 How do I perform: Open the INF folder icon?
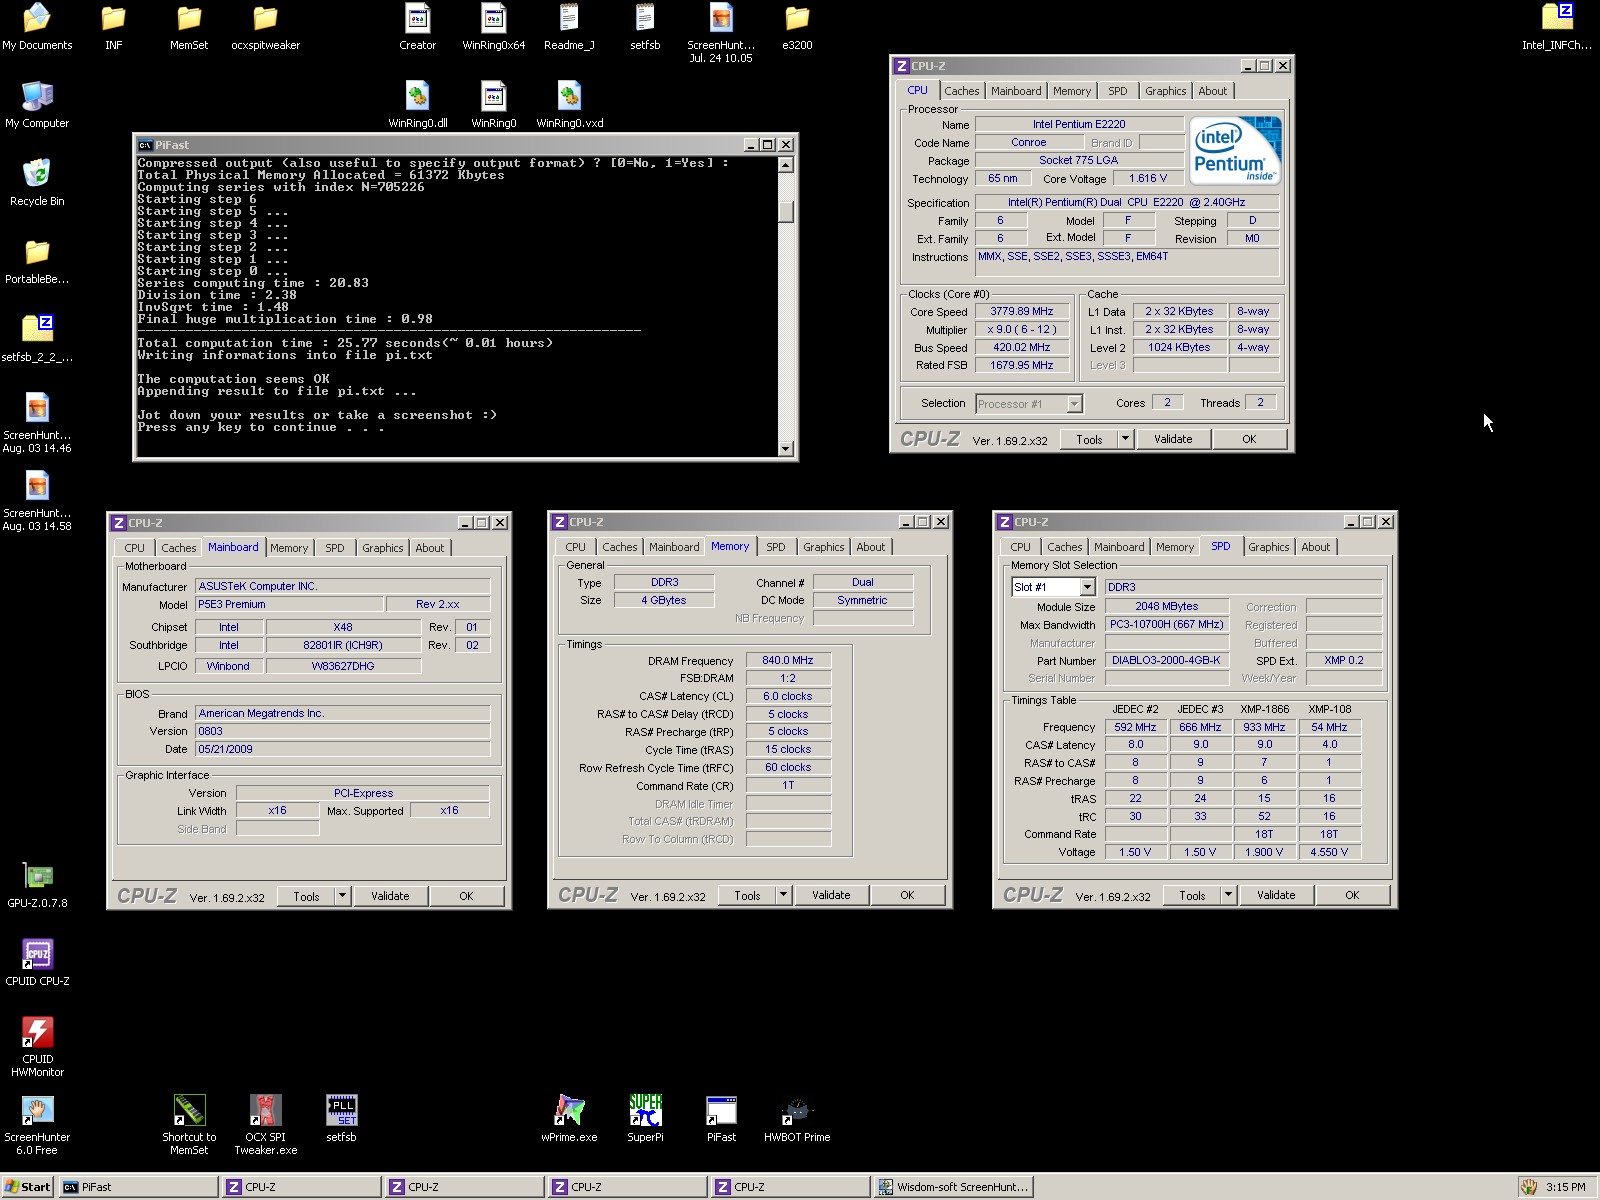pyautogui.click(x=113, y=27)
